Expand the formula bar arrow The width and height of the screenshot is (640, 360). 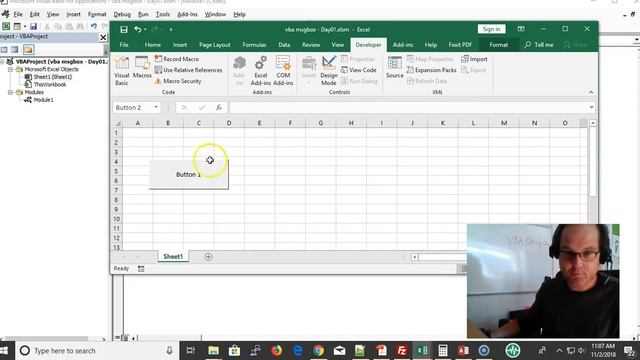pyautogui.click(x=591, y=107)
